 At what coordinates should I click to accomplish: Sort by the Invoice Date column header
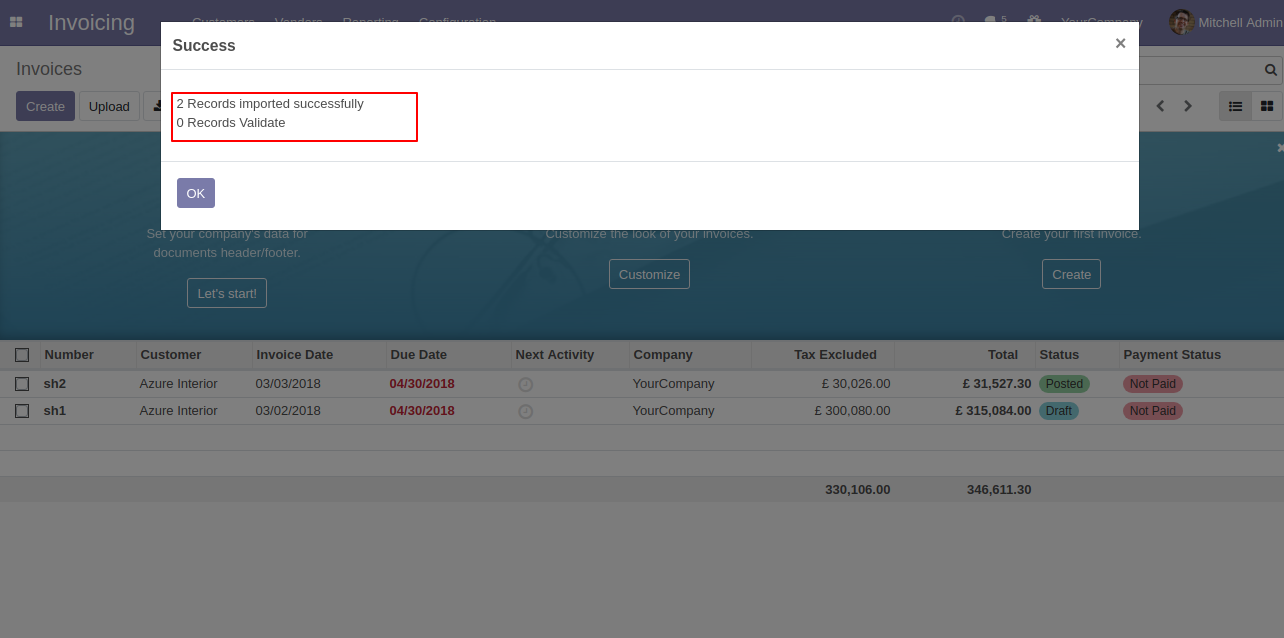tap(295, 354)
